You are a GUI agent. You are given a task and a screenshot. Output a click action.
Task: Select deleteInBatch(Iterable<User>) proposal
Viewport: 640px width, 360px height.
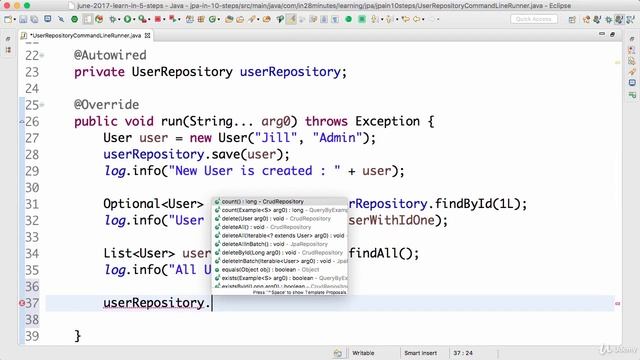(280, 261)
